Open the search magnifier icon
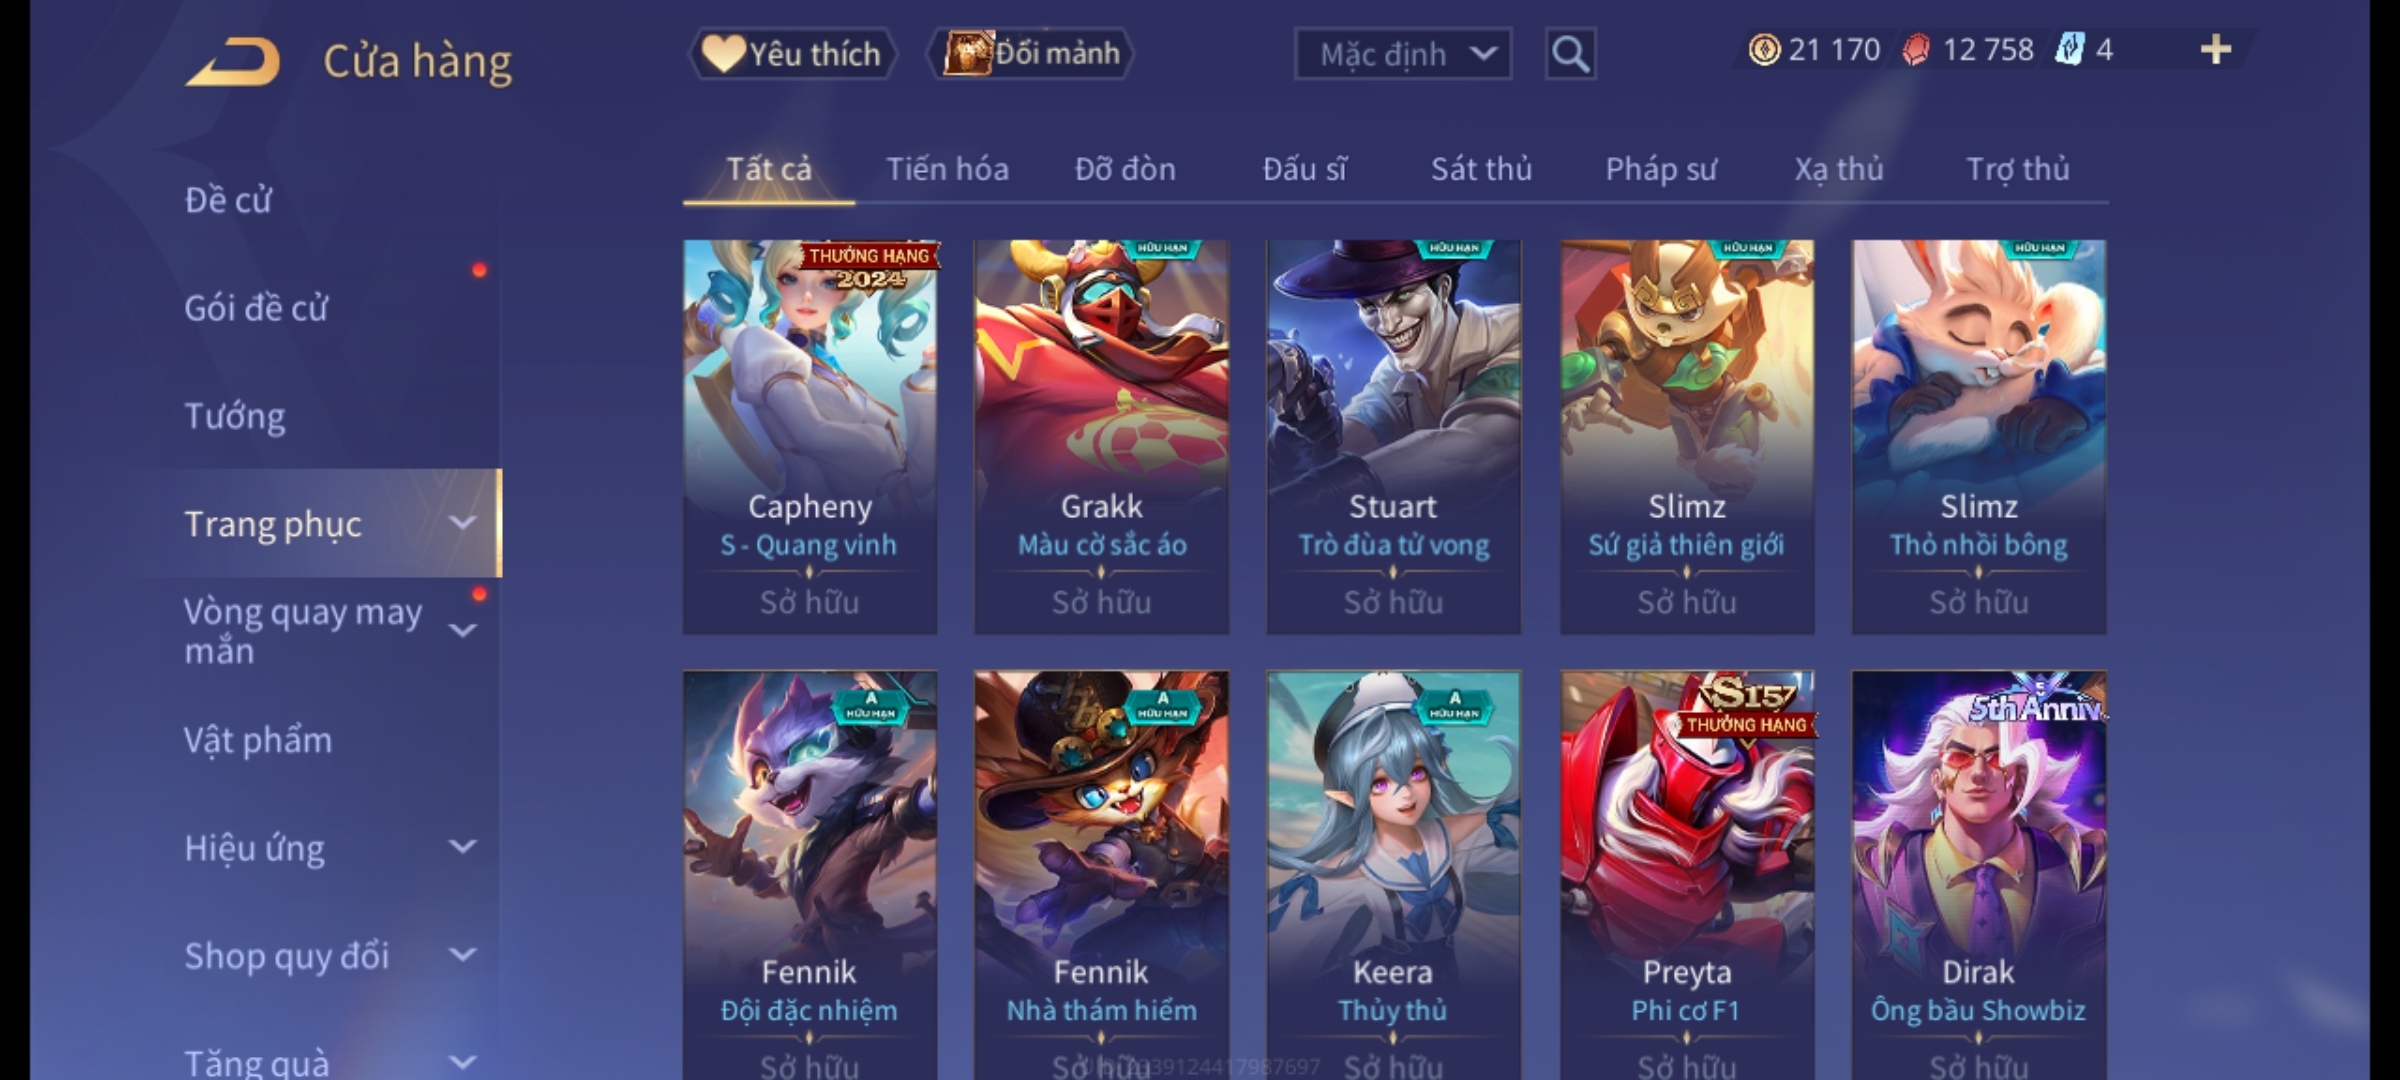 tap(1570, 54)
